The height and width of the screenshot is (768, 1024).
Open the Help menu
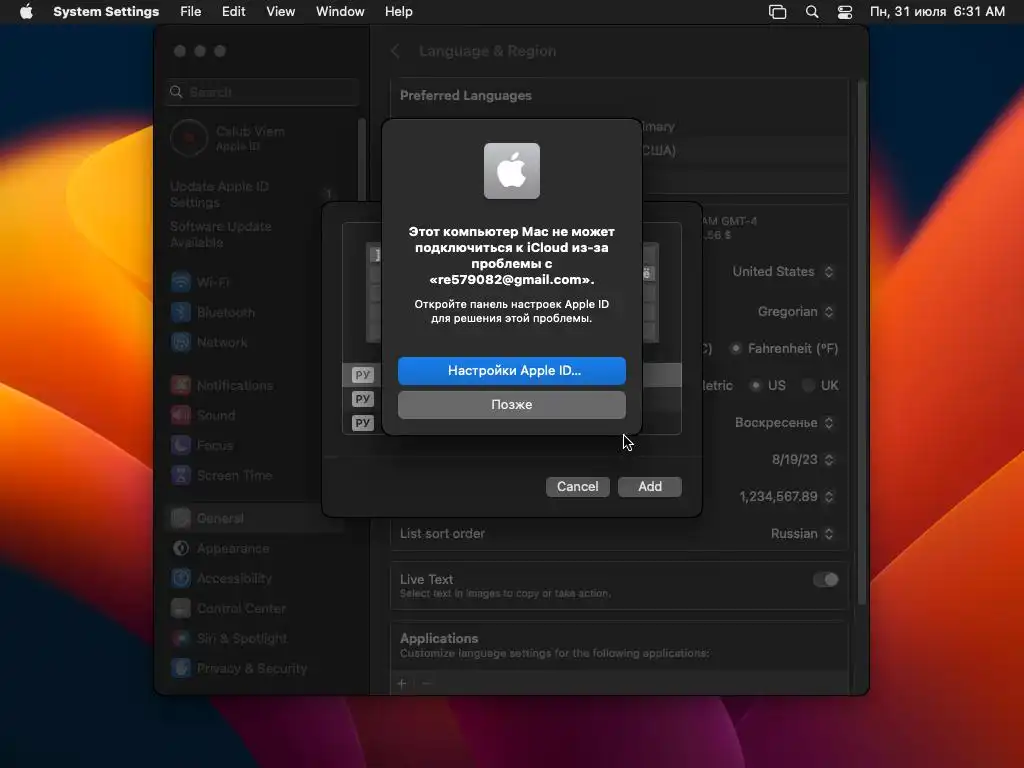click(398, 12)
